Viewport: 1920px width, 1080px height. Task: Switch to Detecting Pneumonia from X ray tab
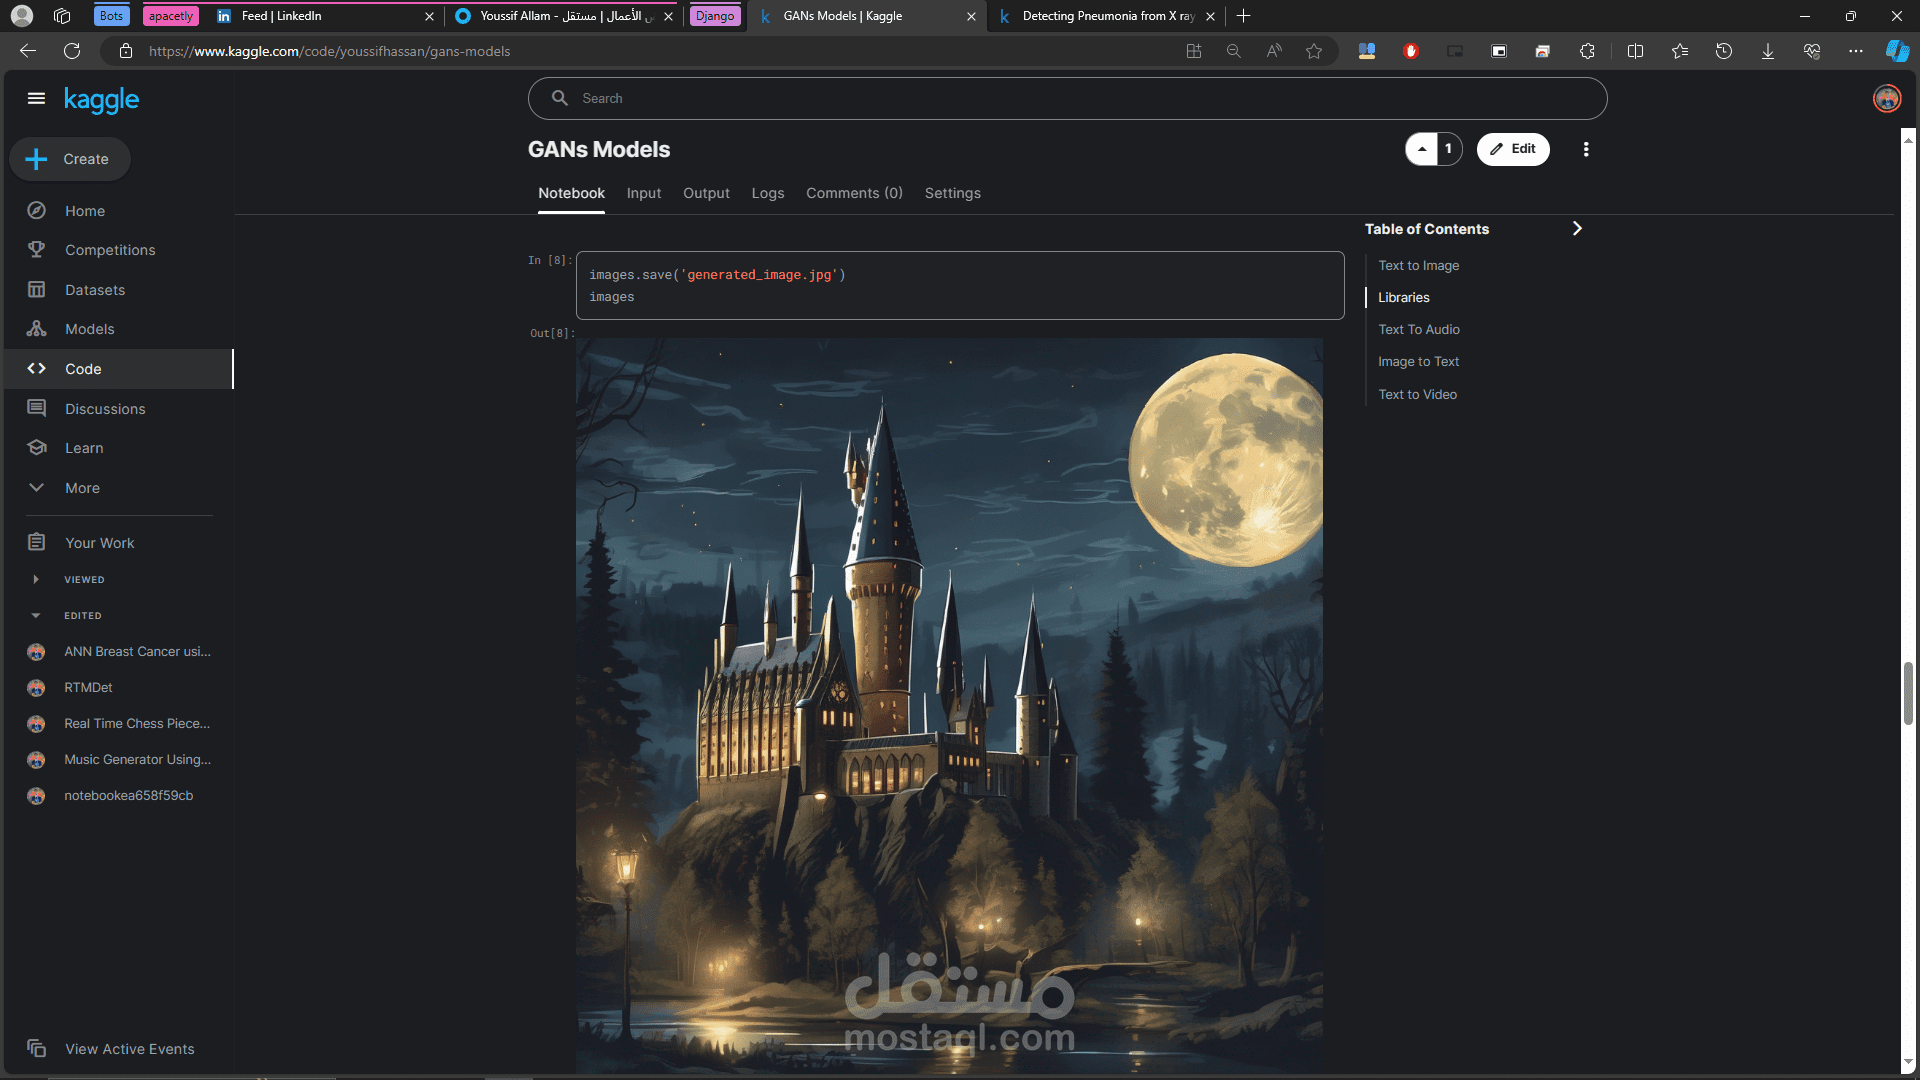point(1106,16)
